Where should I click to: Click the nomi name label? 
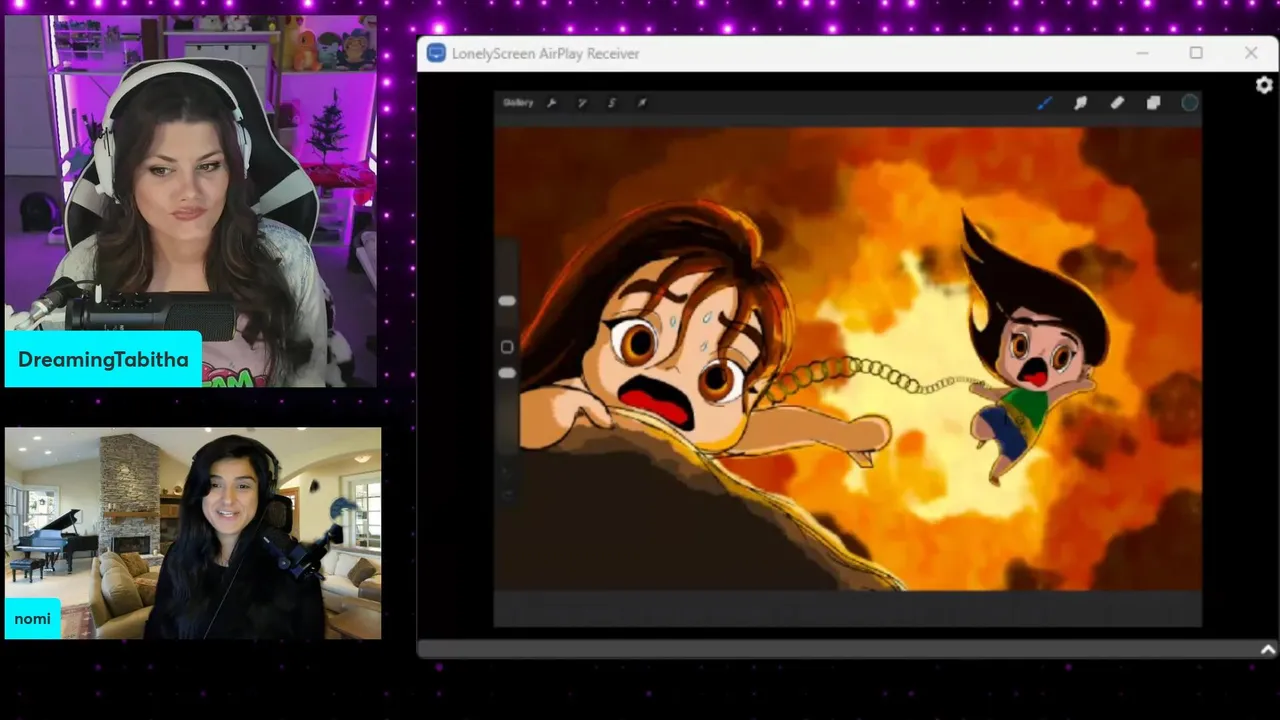[32, 619]
